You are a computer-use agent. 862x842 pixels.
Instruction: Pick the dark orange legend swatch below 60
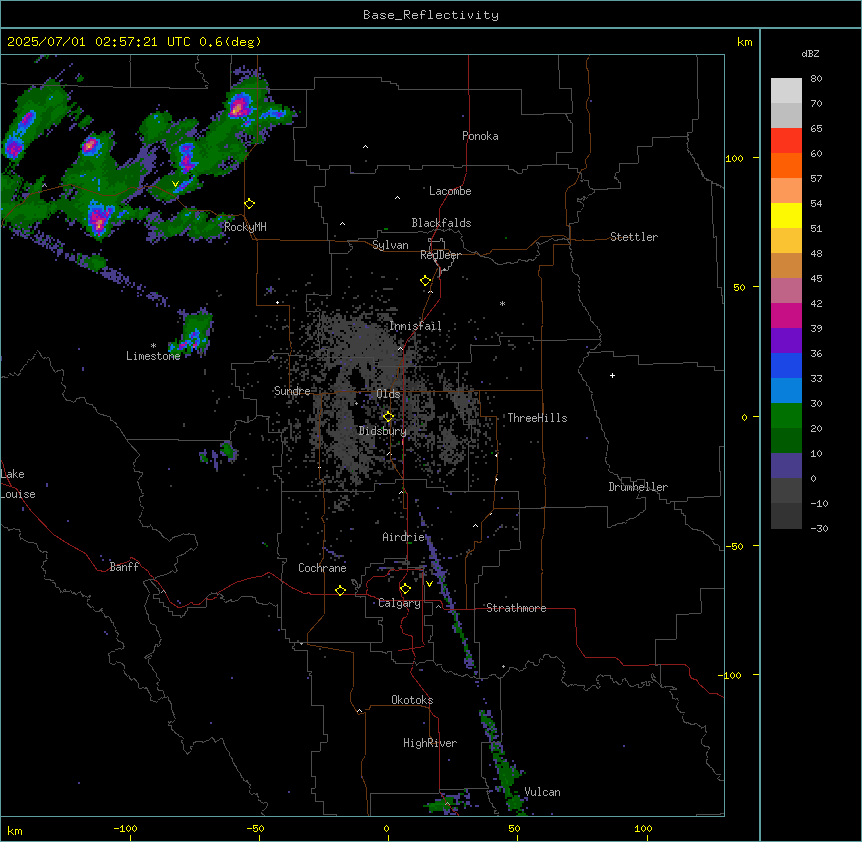pos(786,166)
